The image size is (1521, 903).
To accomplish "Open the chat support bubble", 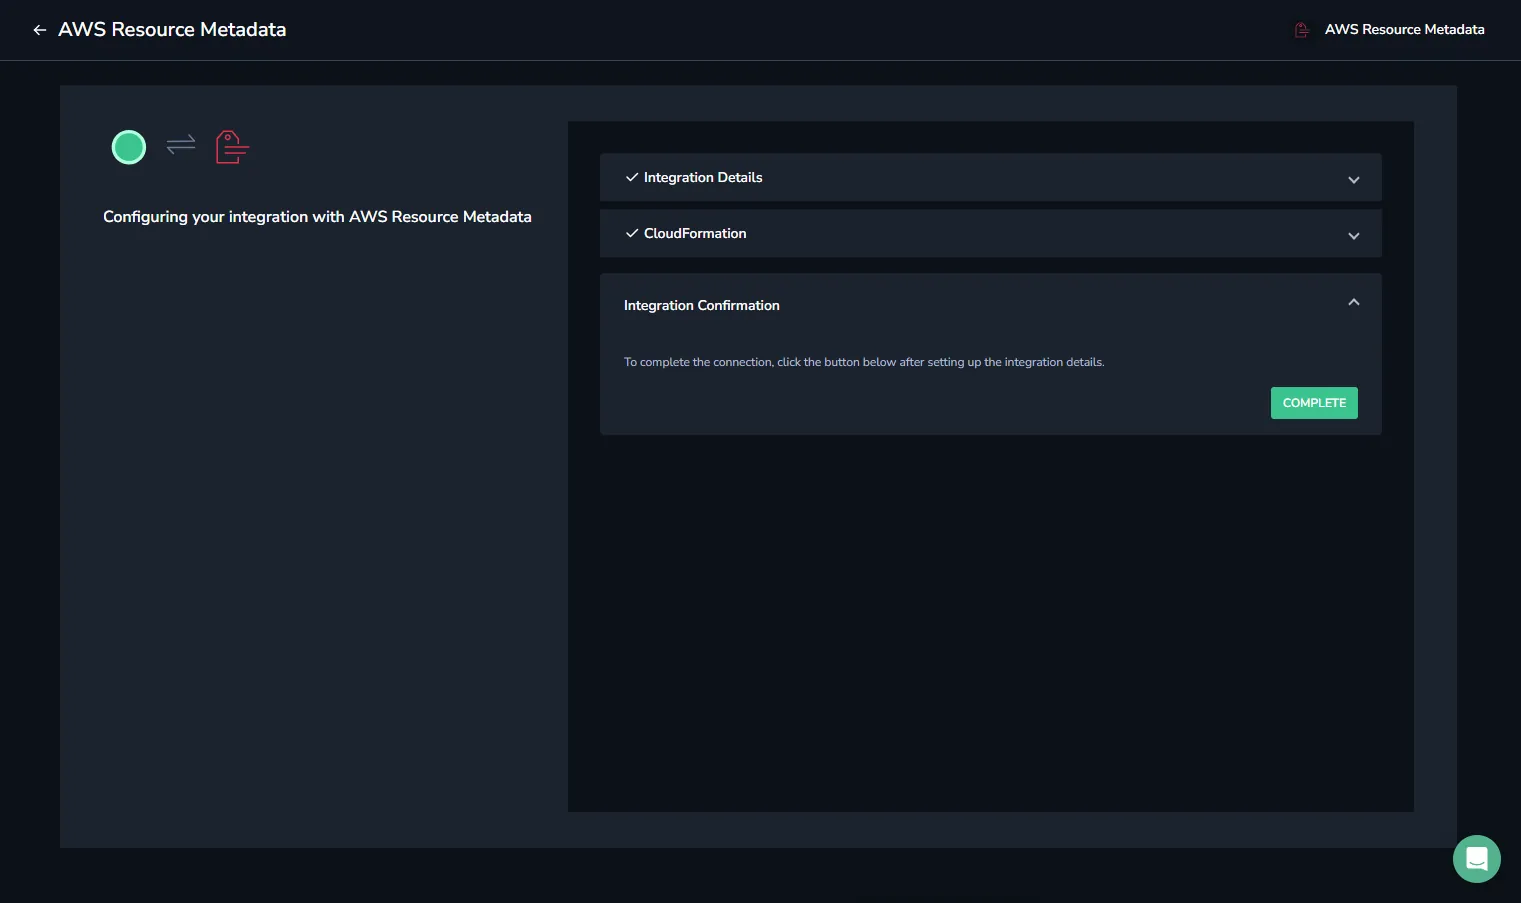I will point(1477,859).
